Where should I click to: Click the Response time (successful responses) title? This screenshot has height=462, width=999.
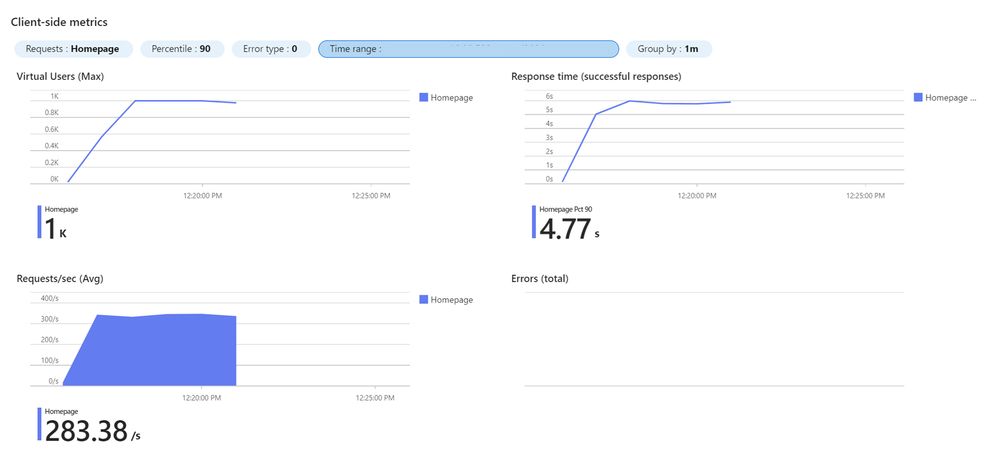[596, 76]
